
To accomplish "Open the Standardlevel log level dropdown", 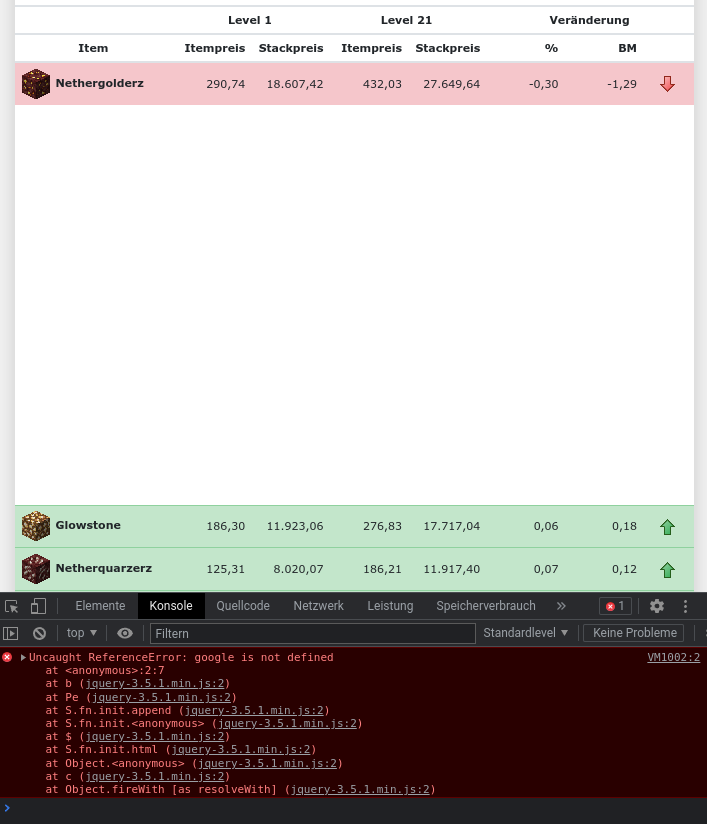I will click(525, 633).
